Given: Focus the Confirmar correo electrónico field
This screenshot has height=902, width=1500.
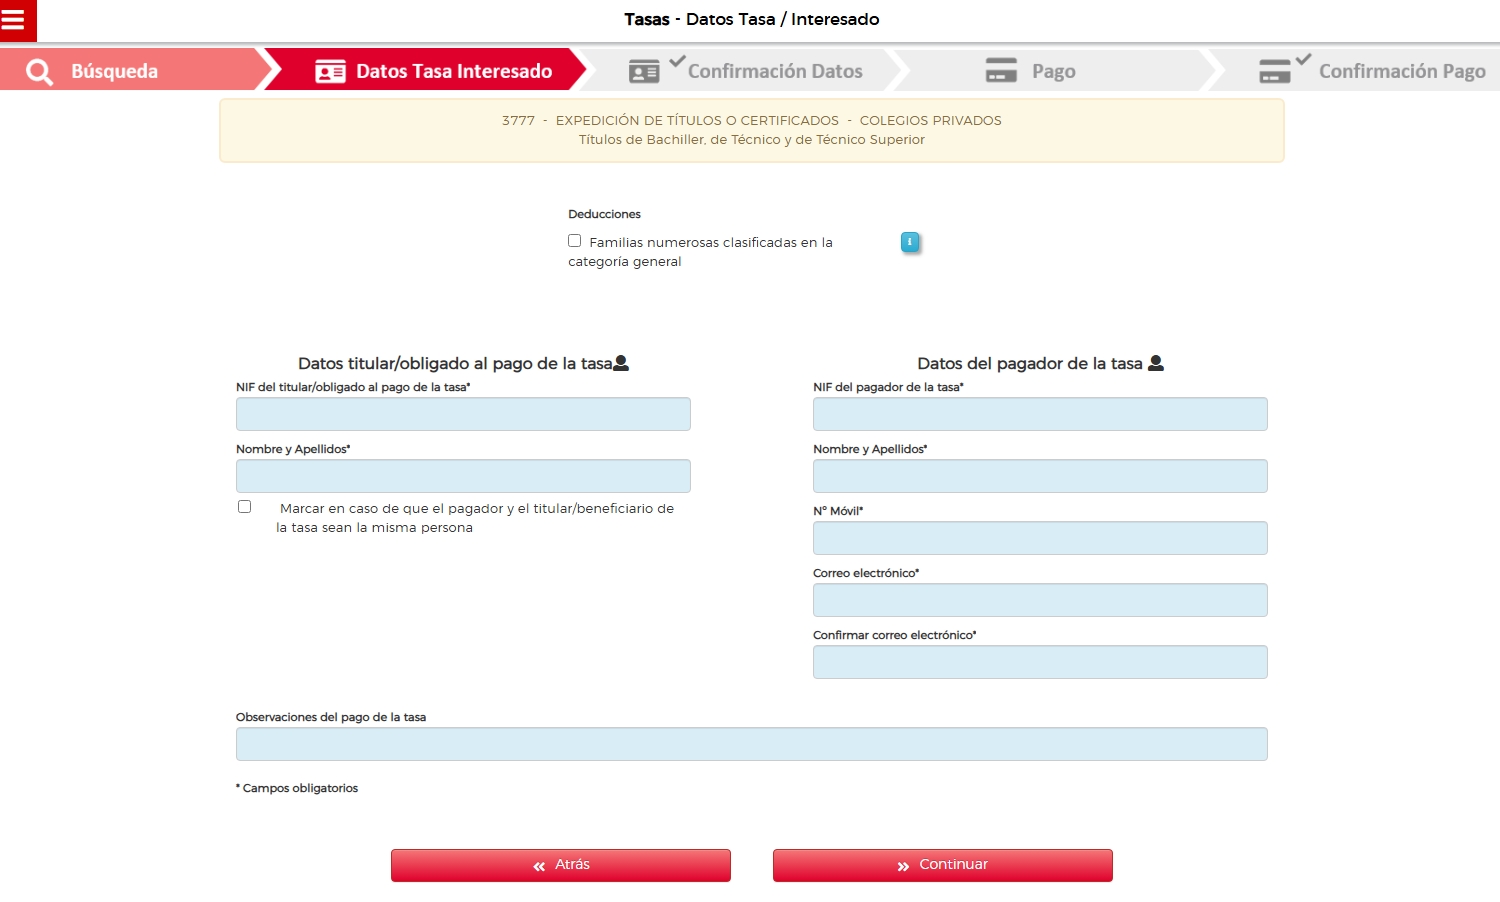Looking at the screenshot, I should 1040,662.
